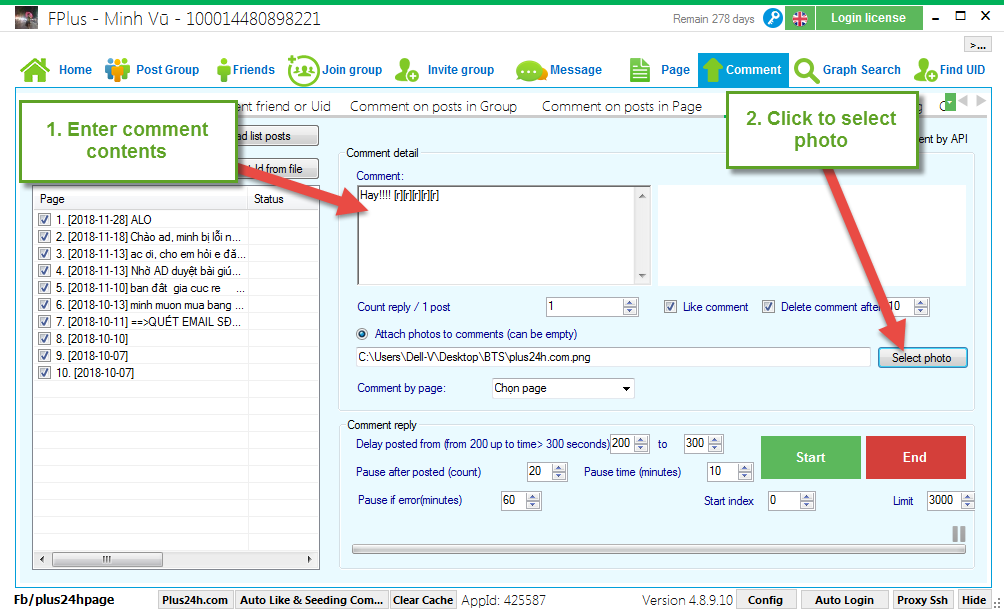
Task: Increase the 'Start index' value
Action: click(807, 497)
